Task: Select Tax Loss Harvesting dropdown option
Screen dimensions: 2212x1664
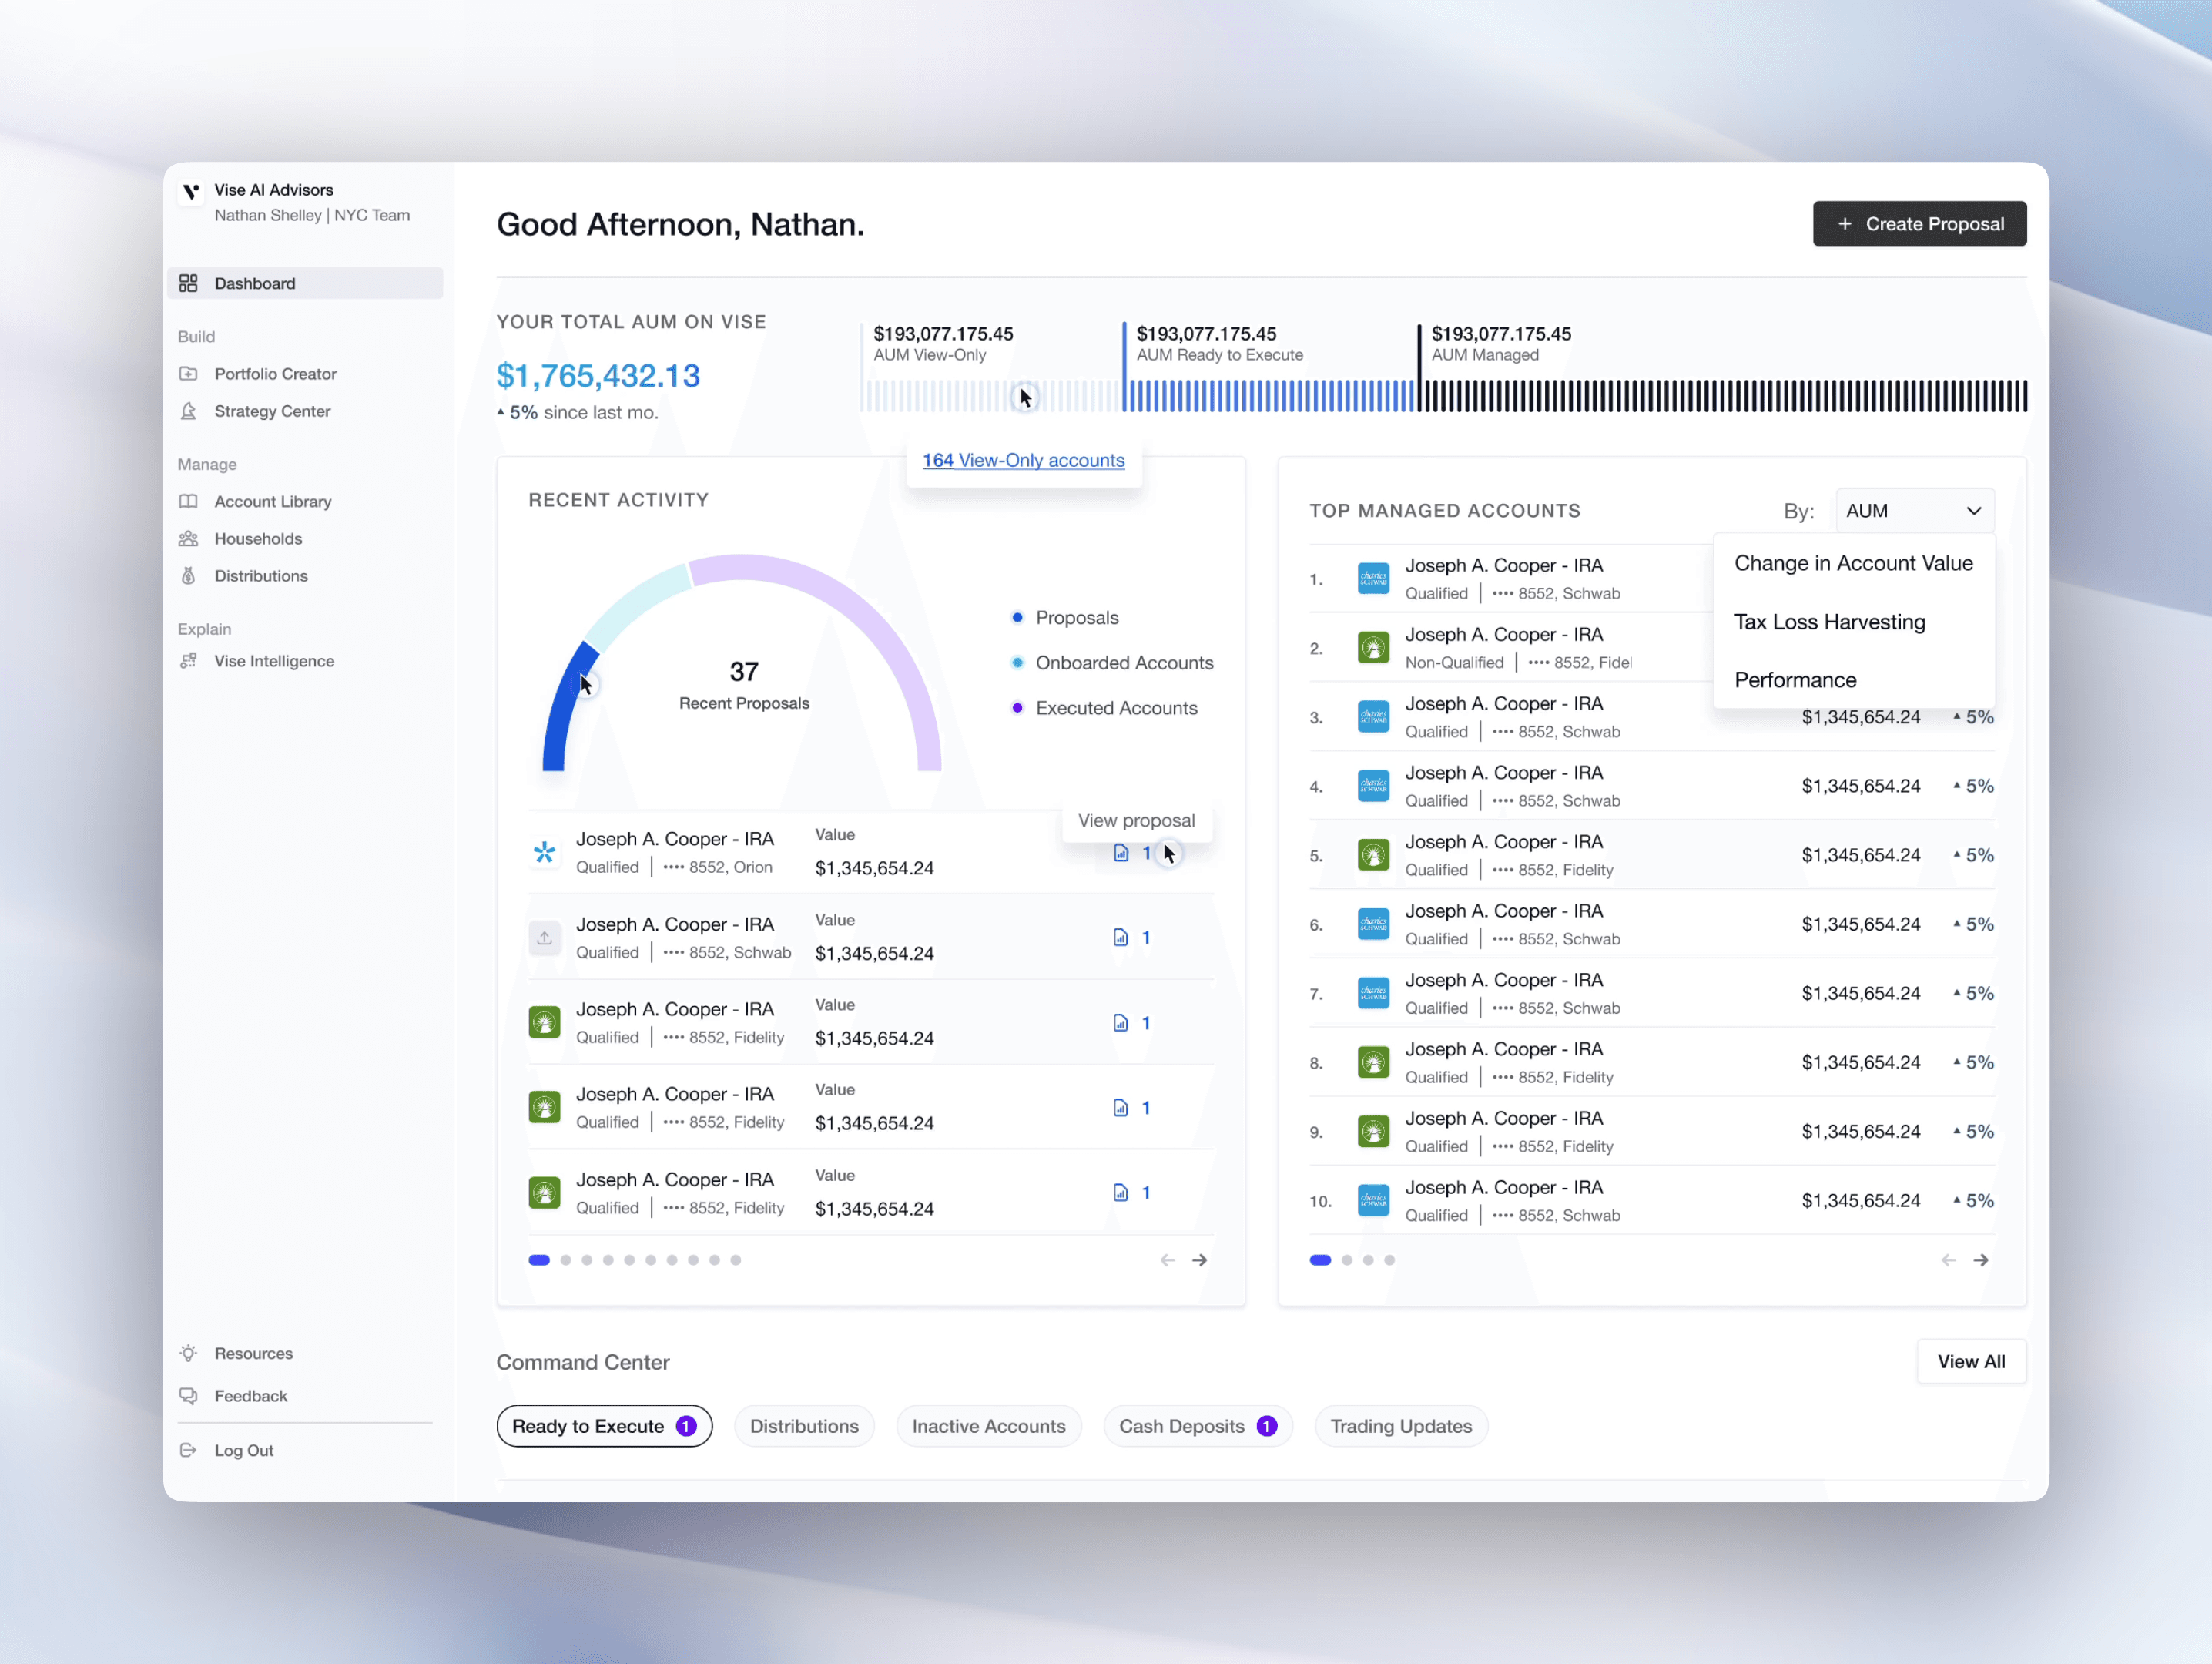Action: 1829,622
